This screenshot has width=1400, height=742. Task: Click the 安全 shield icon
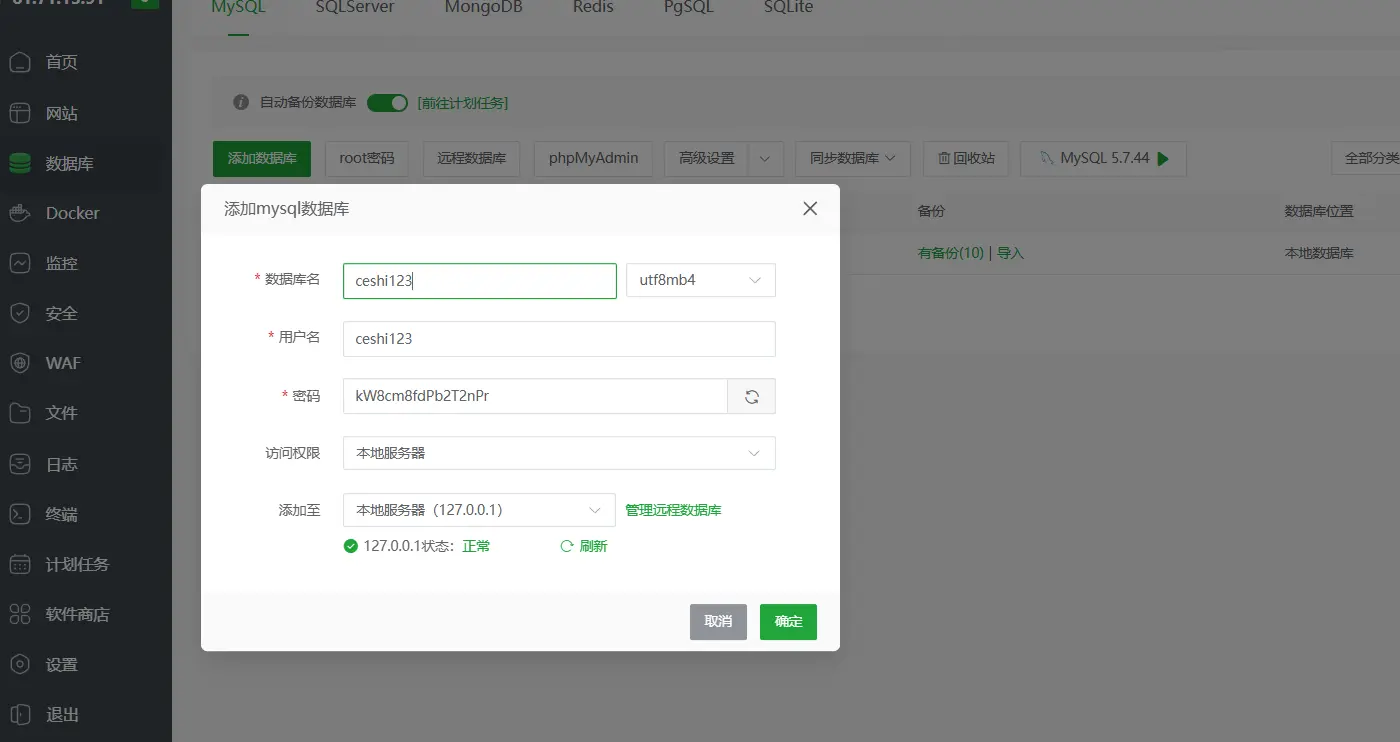click(20, 313)
